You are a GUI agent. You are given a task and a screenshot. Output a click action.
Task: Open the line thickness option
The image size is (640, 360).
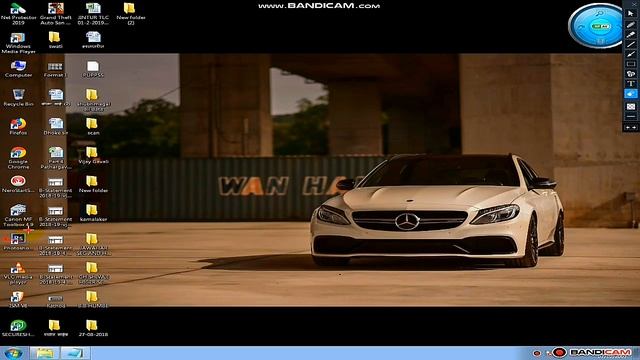pos(631,117)
